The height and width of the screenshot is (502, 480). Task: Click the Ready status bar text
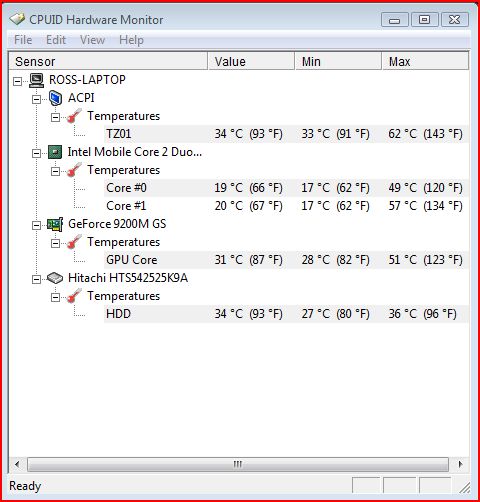coord(25,486)
